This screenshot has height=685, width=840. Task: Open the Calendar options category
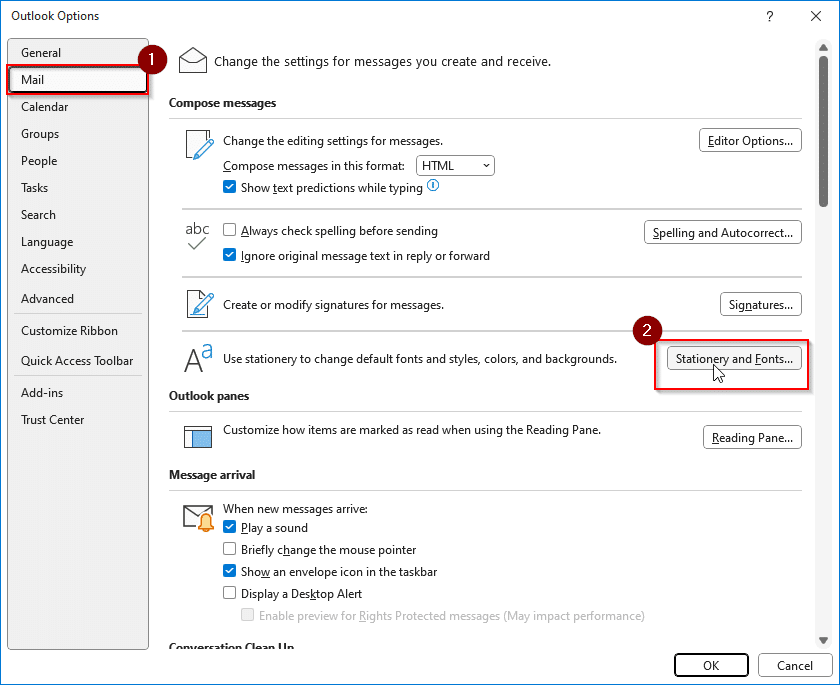tap(78, 107)
